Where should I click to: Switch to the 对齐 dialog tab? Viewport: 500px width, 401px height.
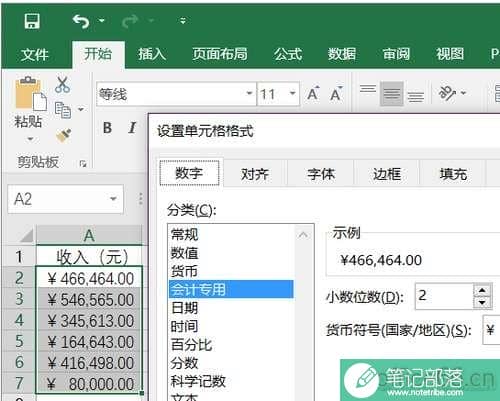tap(255, 174)
